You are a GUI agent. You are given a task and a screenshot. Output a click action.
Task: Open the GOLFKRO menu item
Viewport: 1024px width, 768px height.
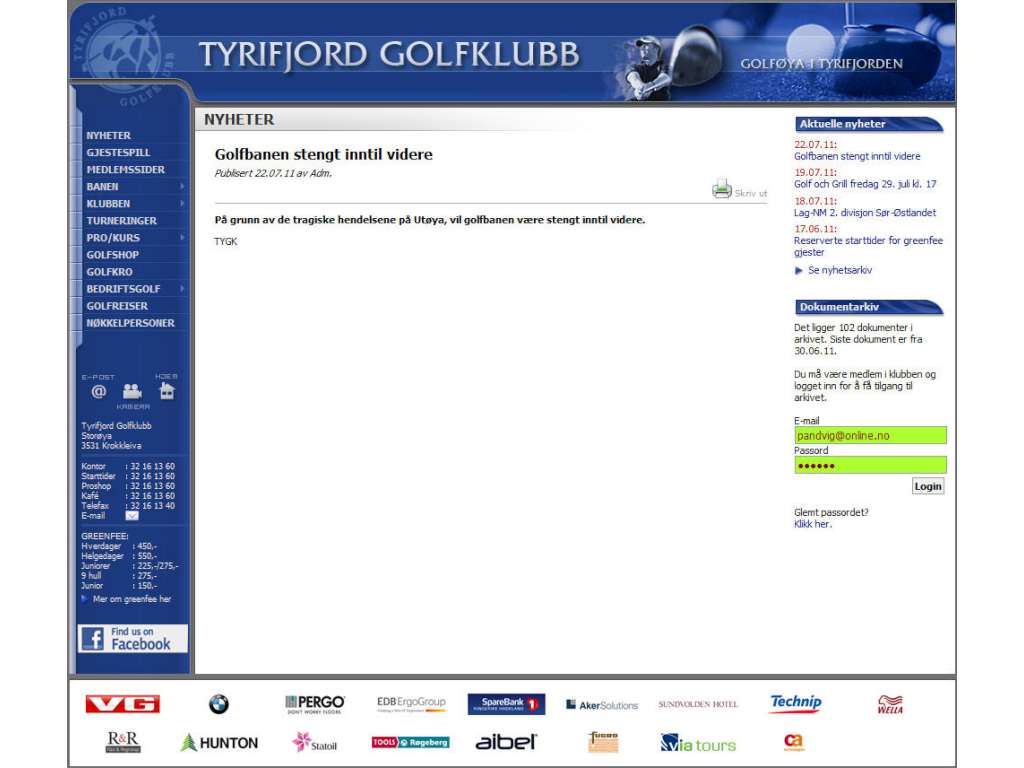109,272
